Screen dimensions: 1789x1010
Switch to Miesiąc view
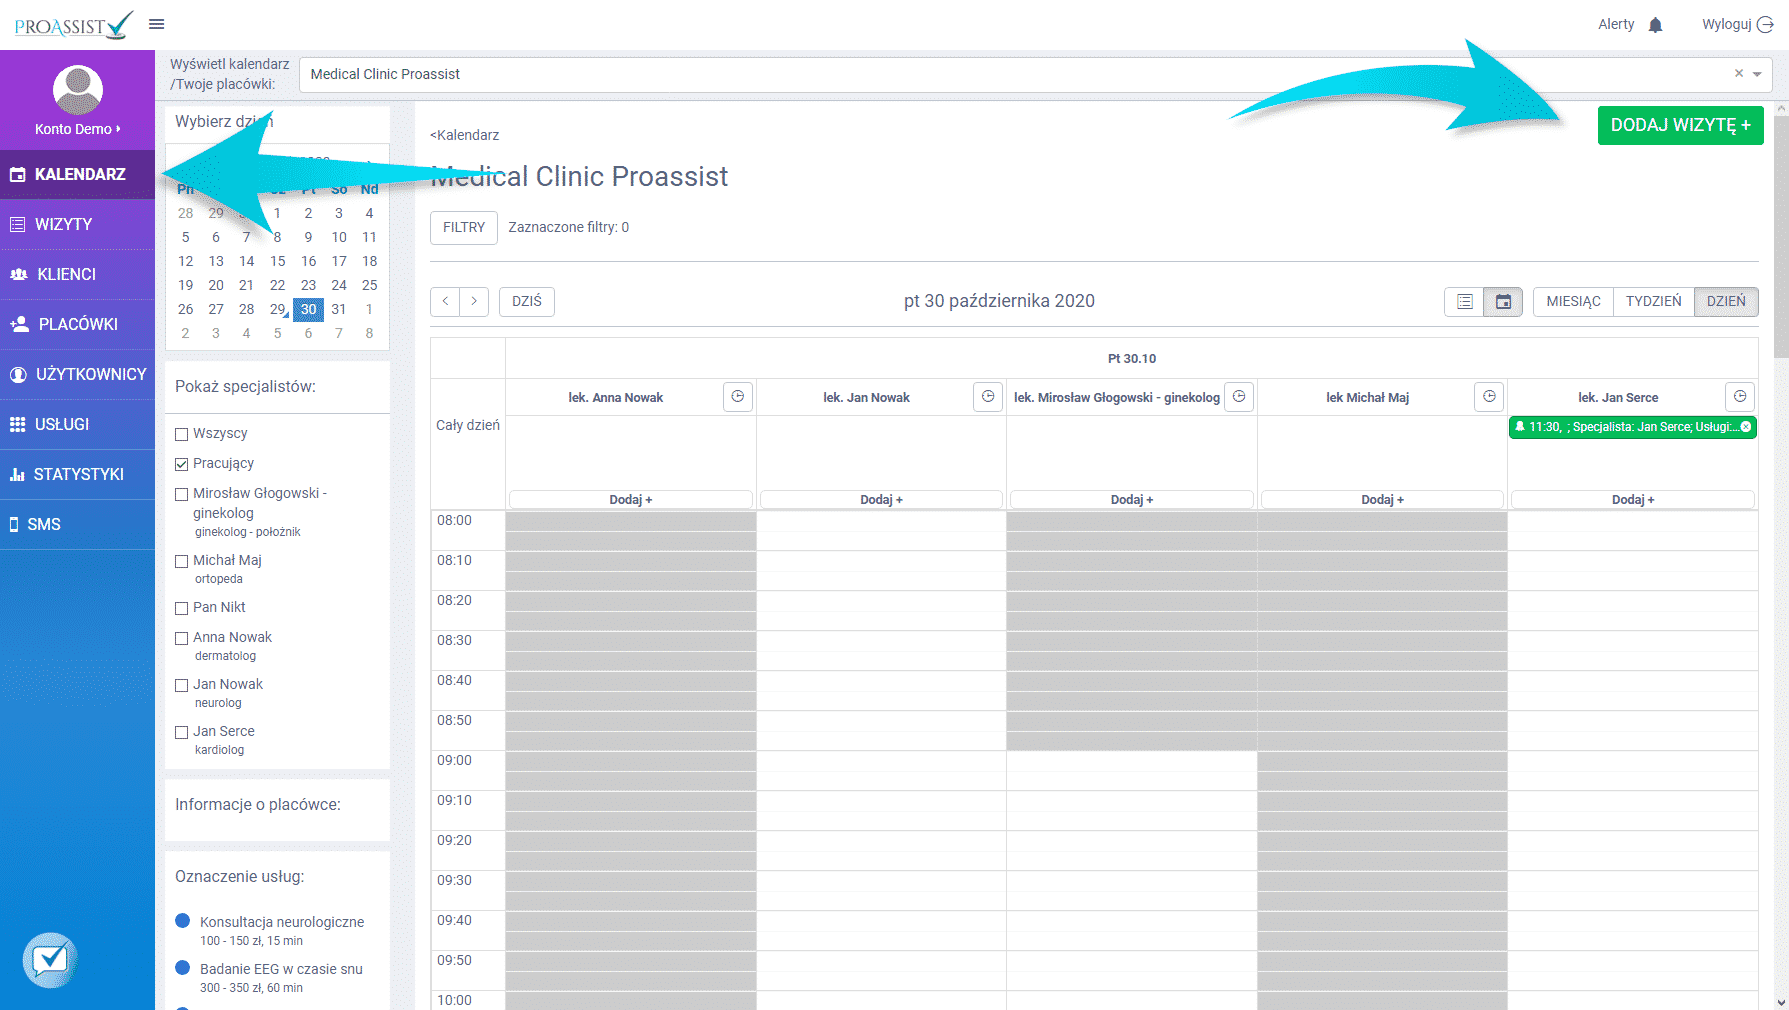(1573, 301)
